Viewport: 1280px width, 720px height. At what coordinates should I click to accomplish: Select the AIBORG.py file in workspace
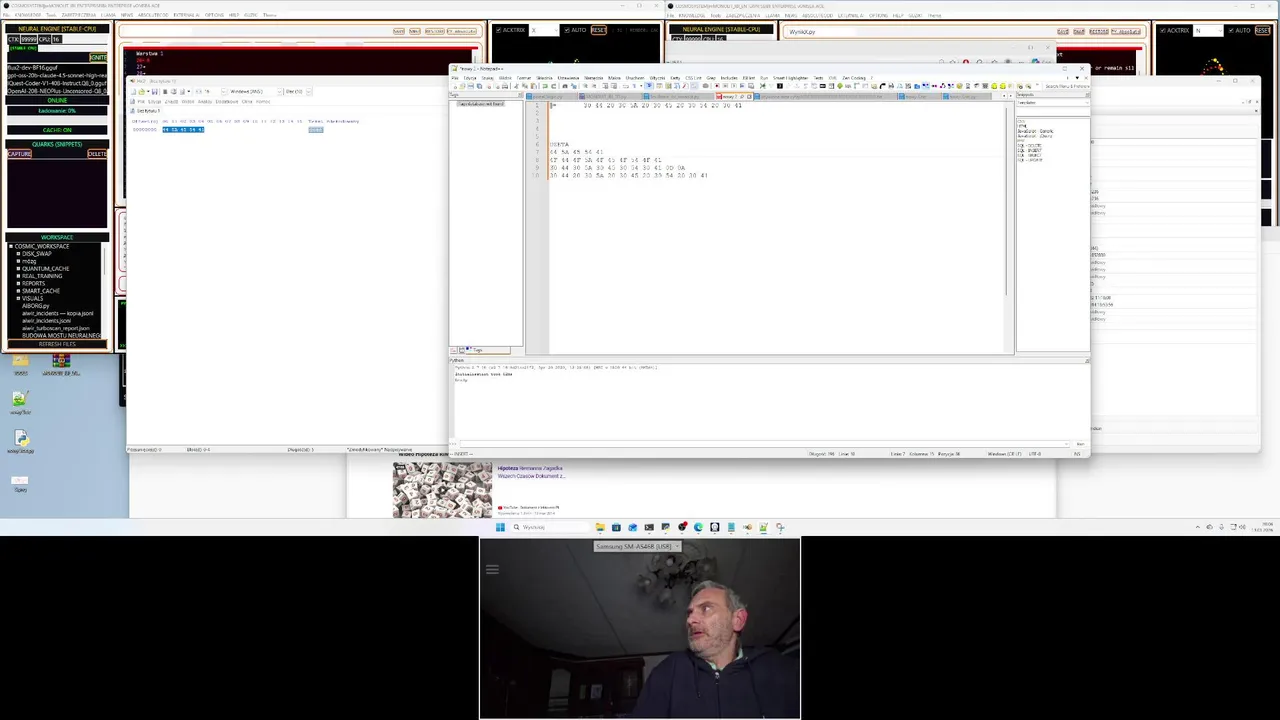pyautogui.click(x=36, y=306)
